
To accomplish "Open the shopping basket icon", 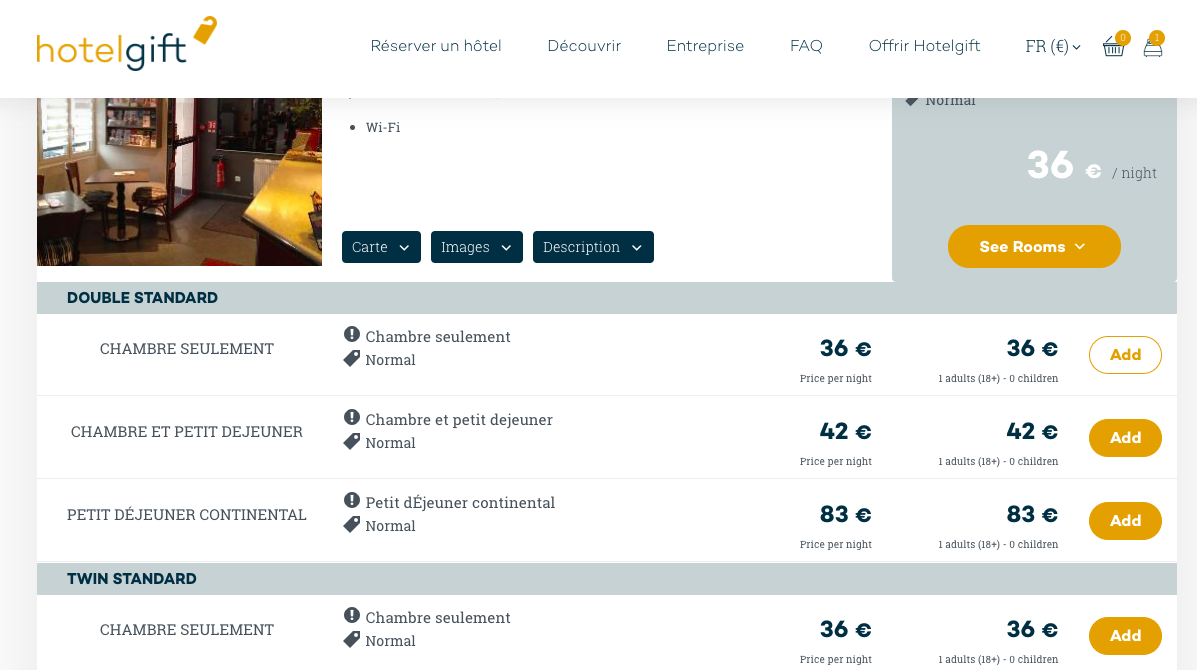I will pyautogui.click(x=1113, y=47).
